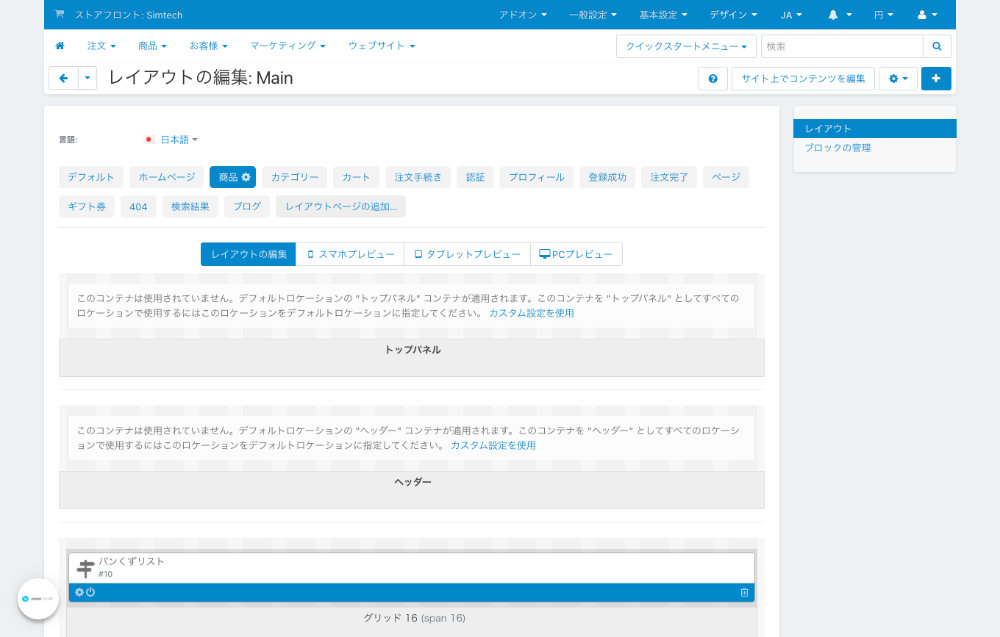
Task: Select the カテゴリー location tab
Action: tap(295, 177)
